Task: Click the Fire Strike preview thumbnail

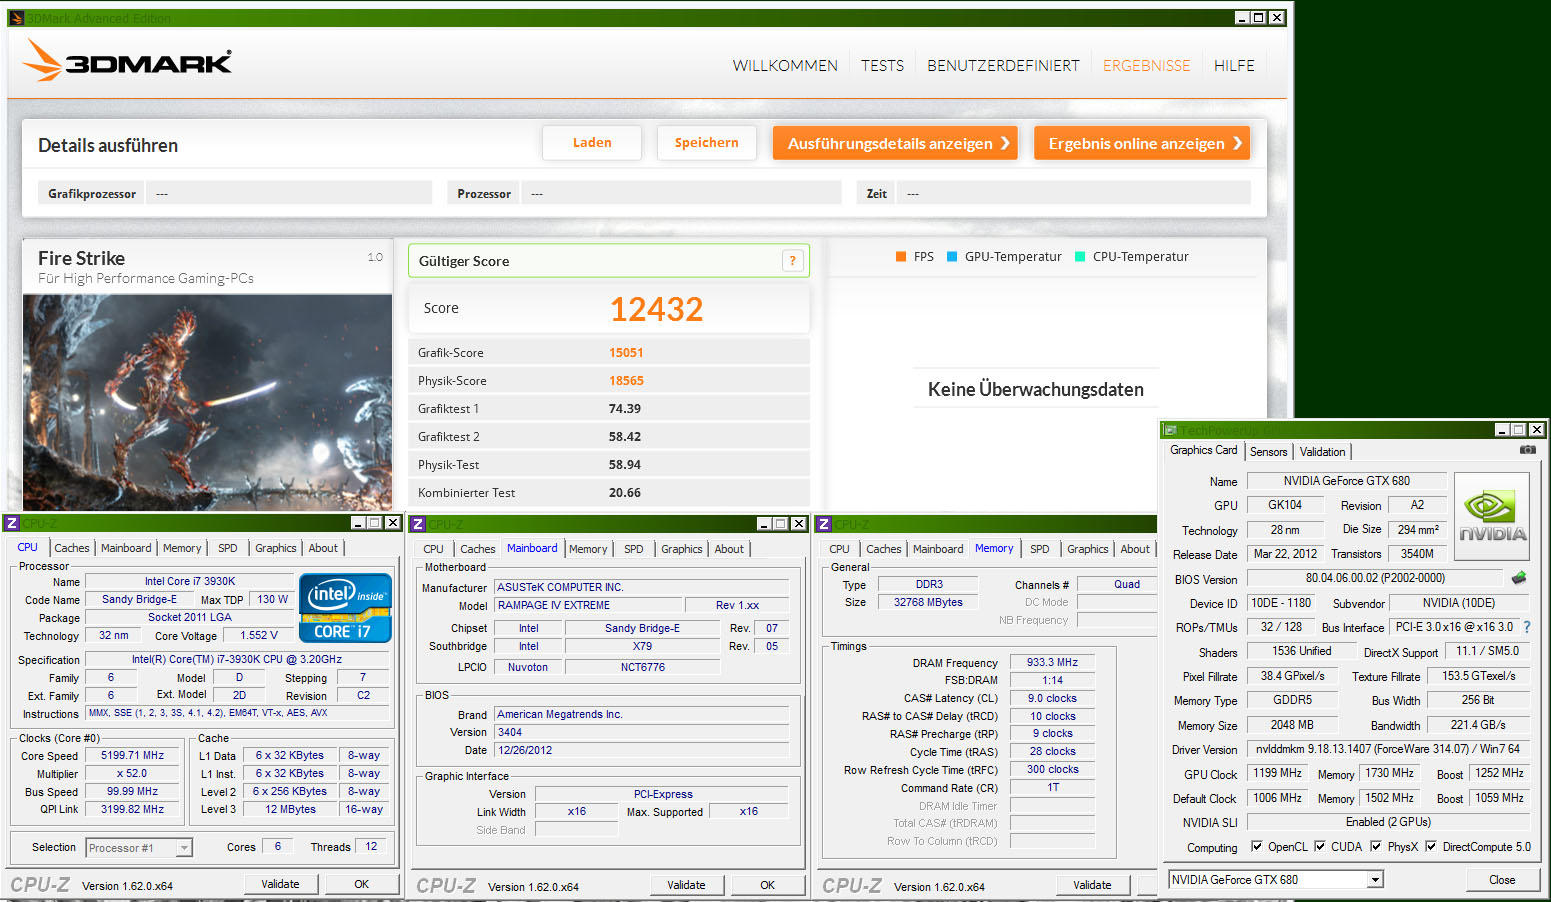Action: pos(207,402)
